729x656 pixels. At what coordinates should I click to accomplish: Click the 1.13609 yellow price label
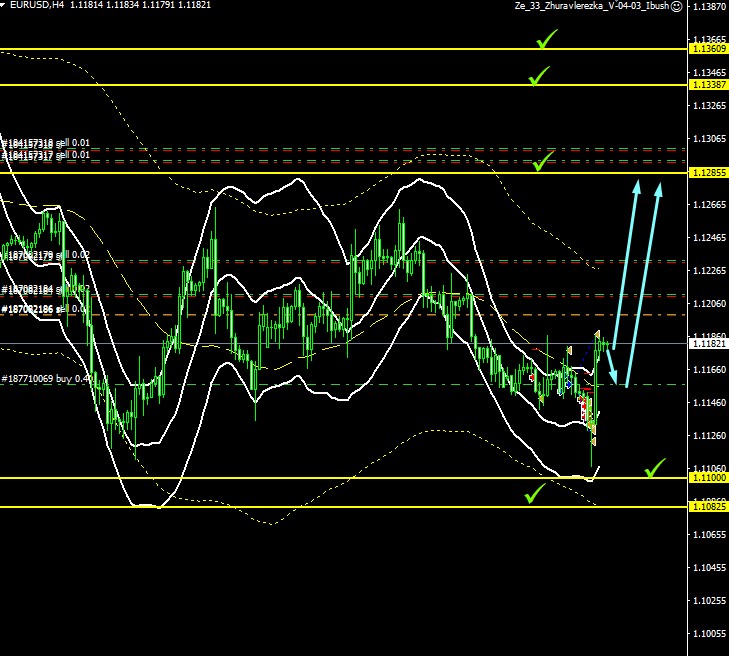[707, 49]
